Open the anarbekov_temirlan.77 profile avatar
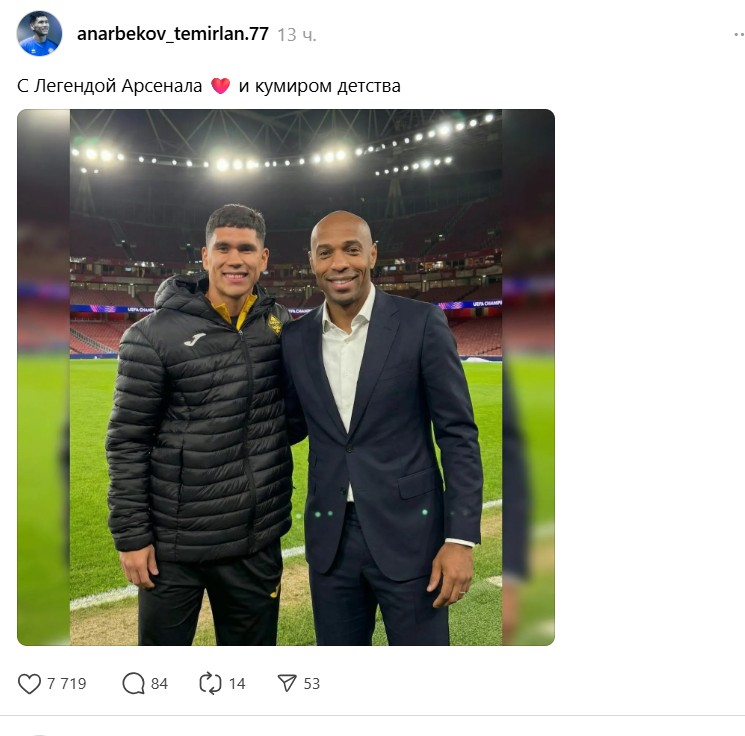This screenshot has height=736, width=745. tap(40, 34)
